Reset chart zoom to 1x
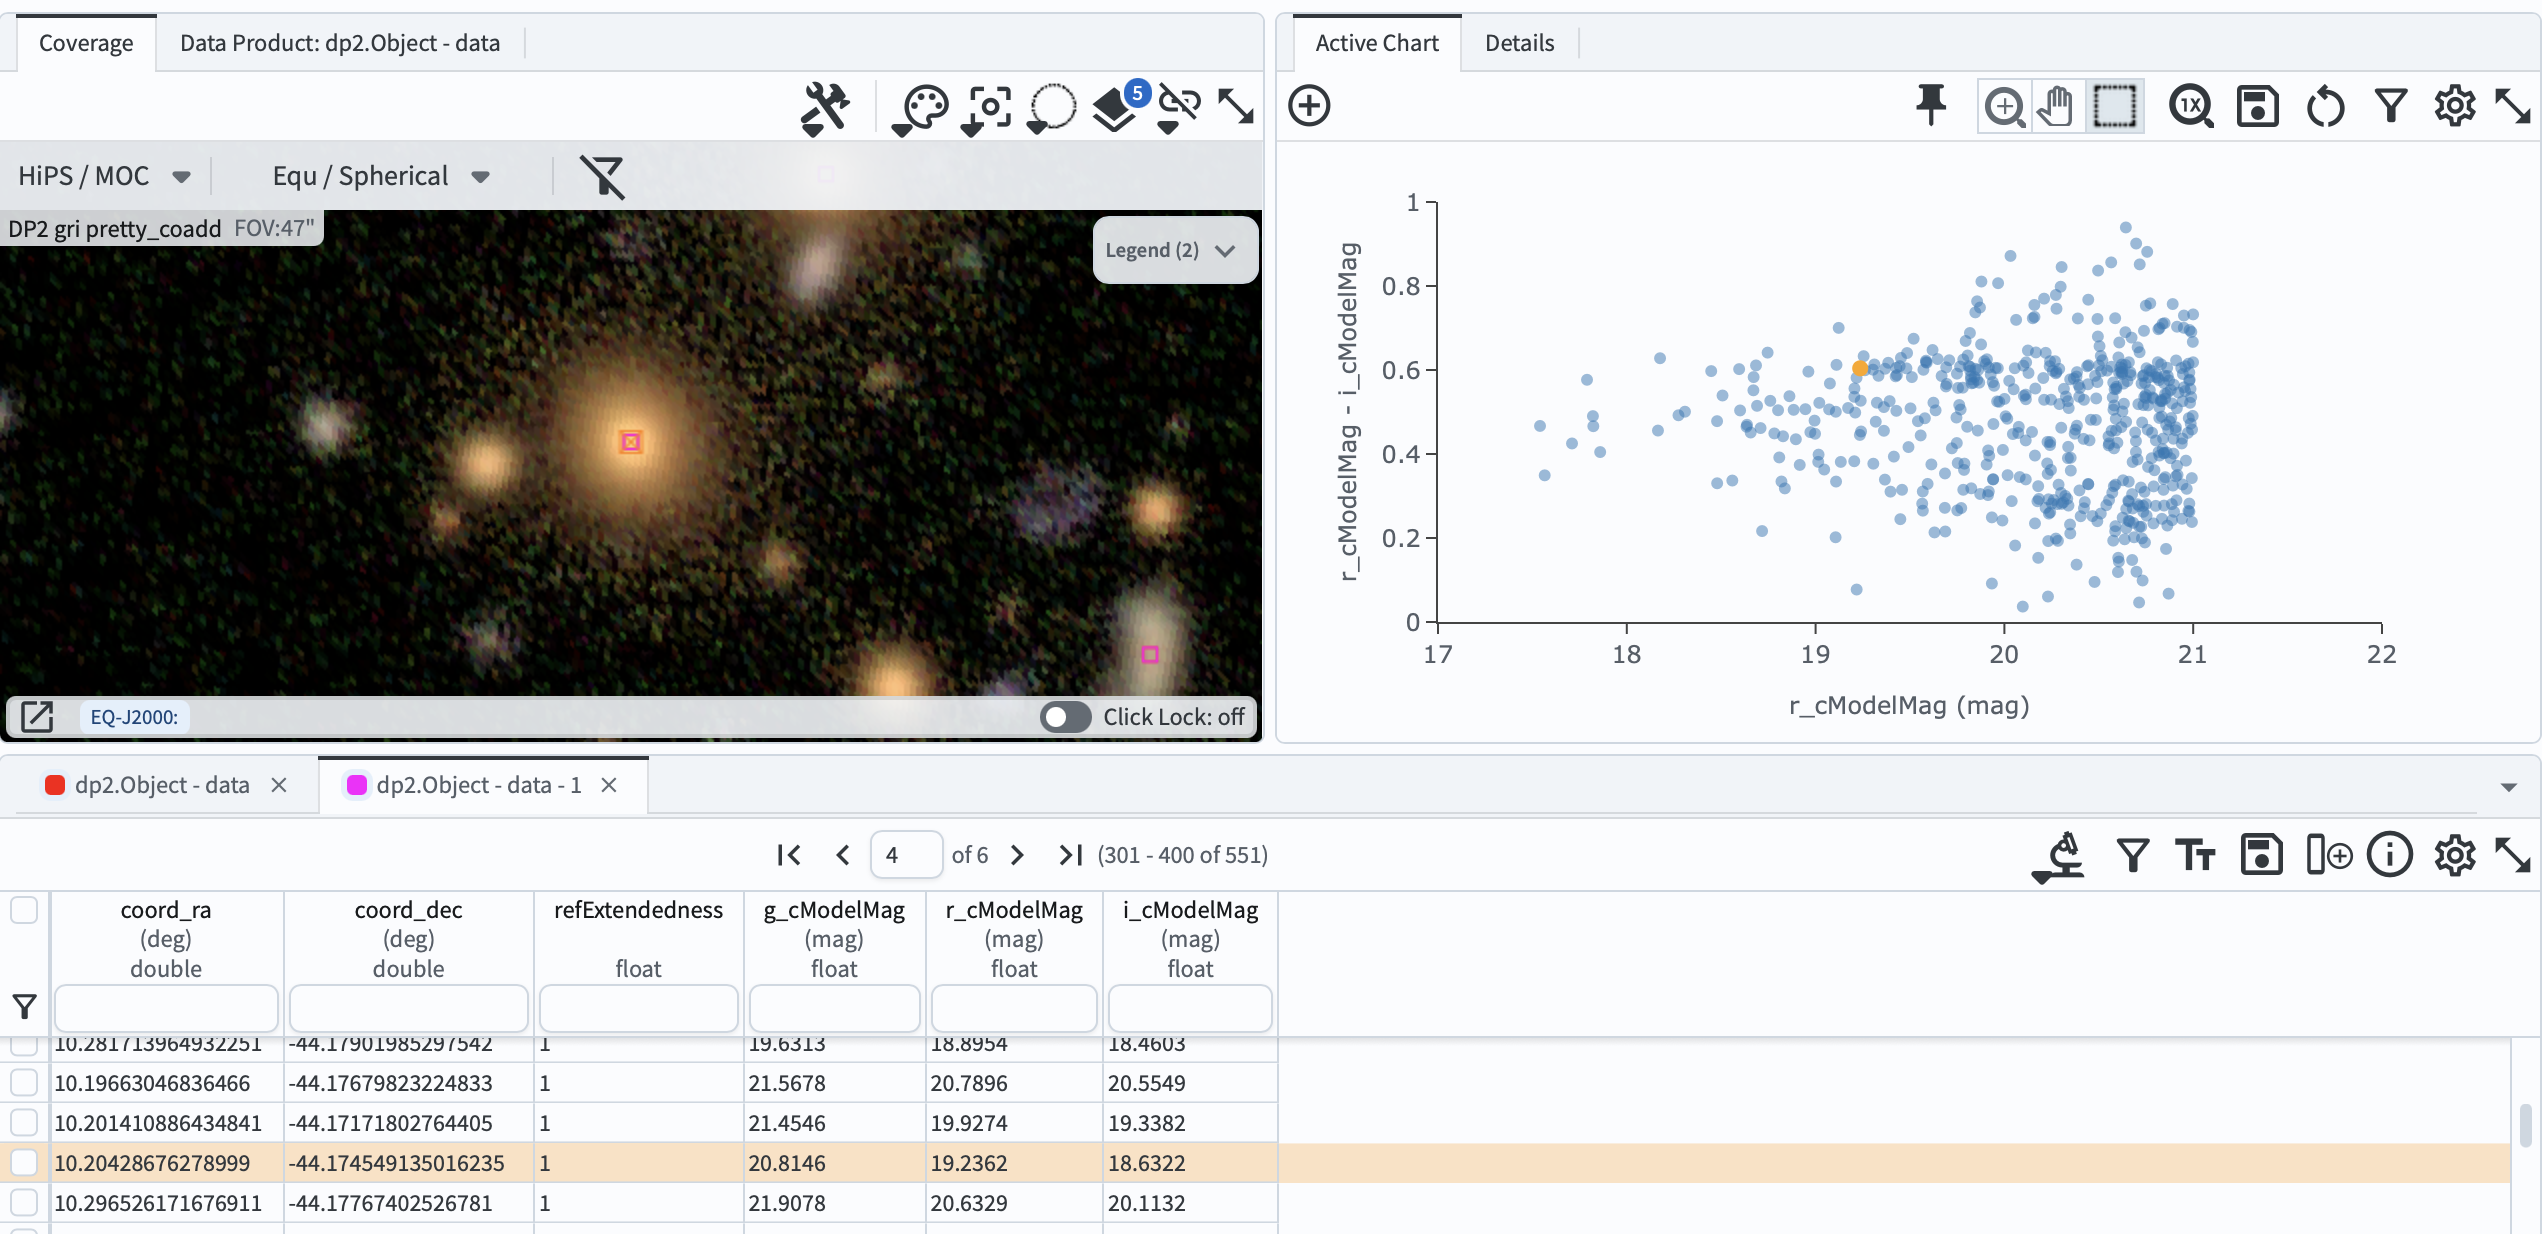Image resolution: width=2542 pixels, height=1234 pixels. [2190, 106]
